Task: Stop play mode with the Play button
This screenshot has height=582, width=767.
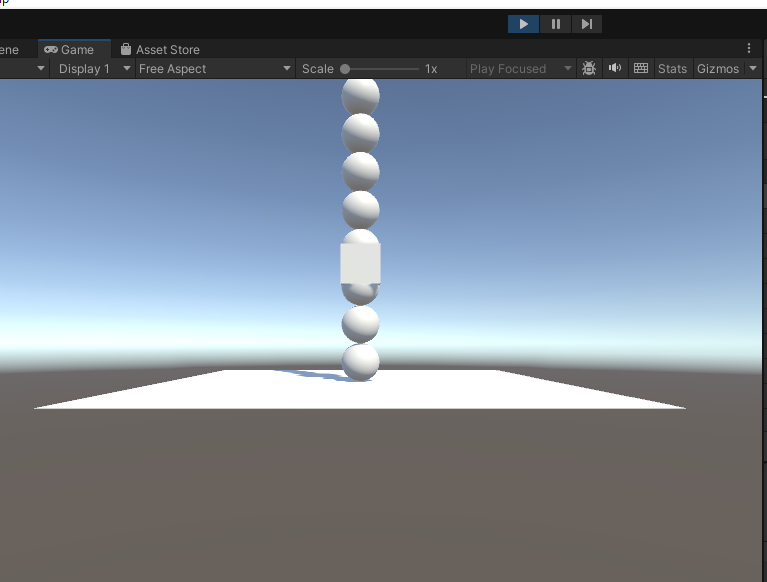Action: [523, 24]
